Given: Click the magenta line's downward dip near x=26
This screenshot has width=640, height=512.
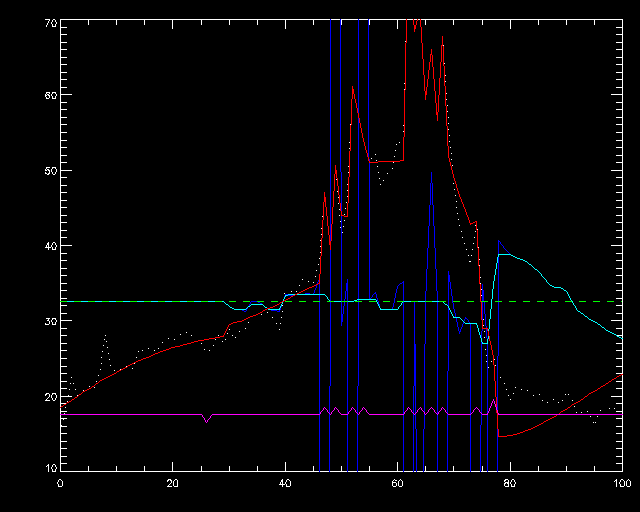Looking at the screenshot, I should tap(207, 421).
